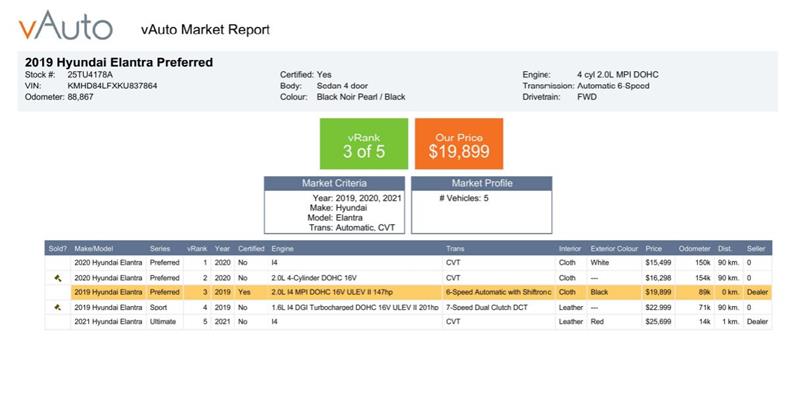The height and width of the screenshot is (407, 800).
Task: Sort by the Series column header
Action: click(x=160, y=248)
